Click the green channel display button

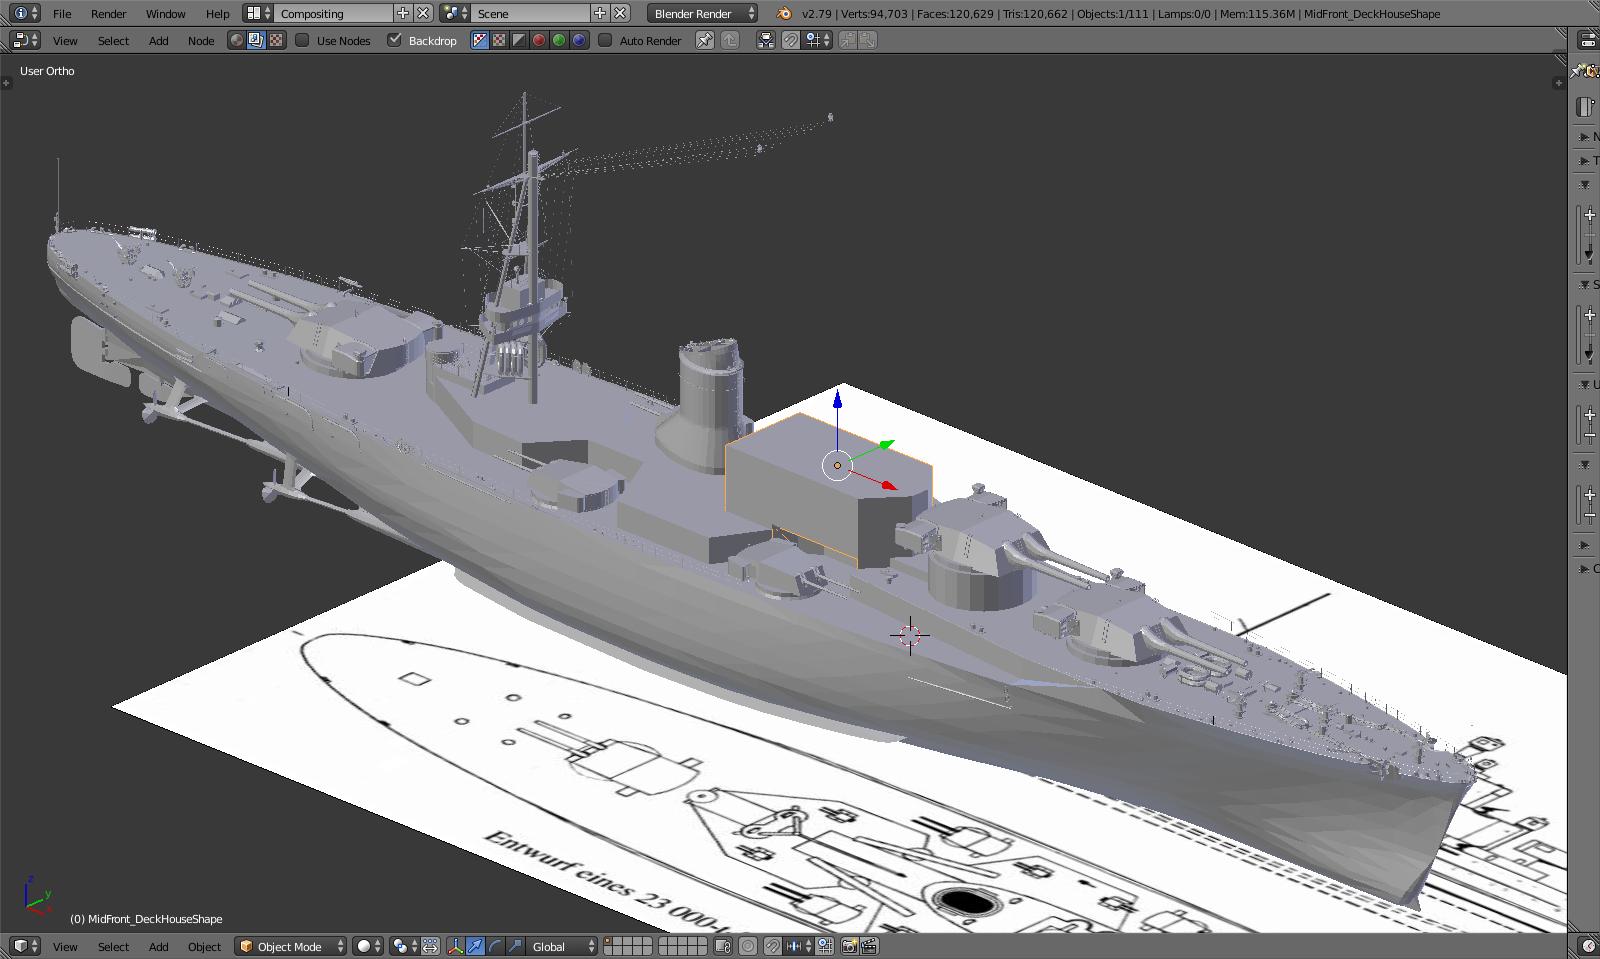559,41
